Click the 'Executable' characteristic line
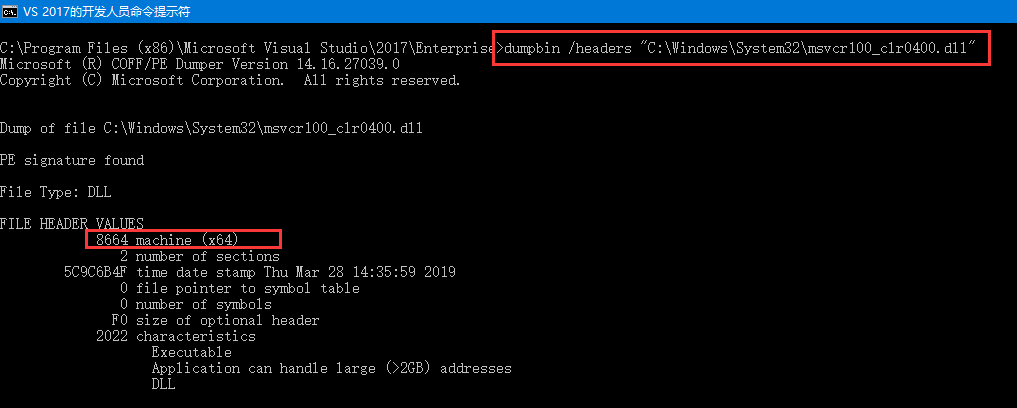Image resolution: width=1017 pixels, height=408 pixels. click(x=191, y=352)
